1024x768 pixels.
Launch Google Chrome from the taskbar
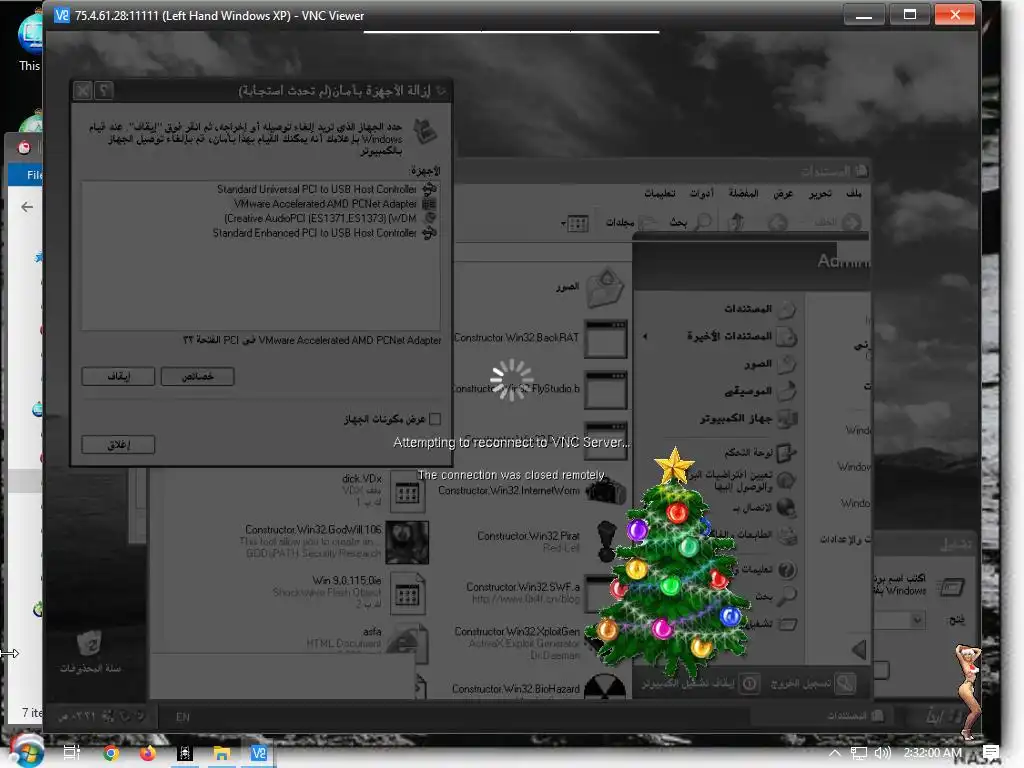111,753
